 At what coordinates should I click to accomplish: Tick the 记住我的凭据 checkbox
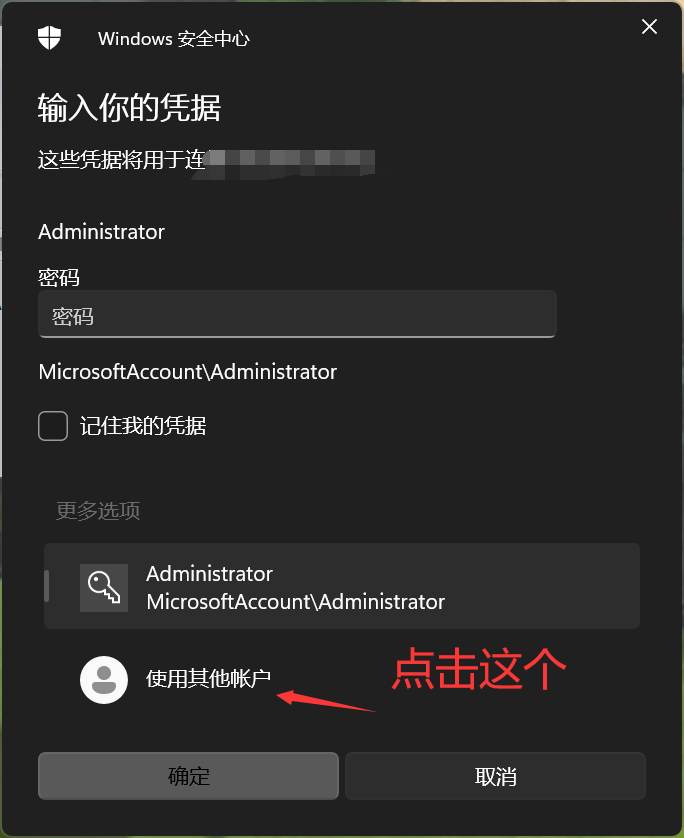coord(53,426)
